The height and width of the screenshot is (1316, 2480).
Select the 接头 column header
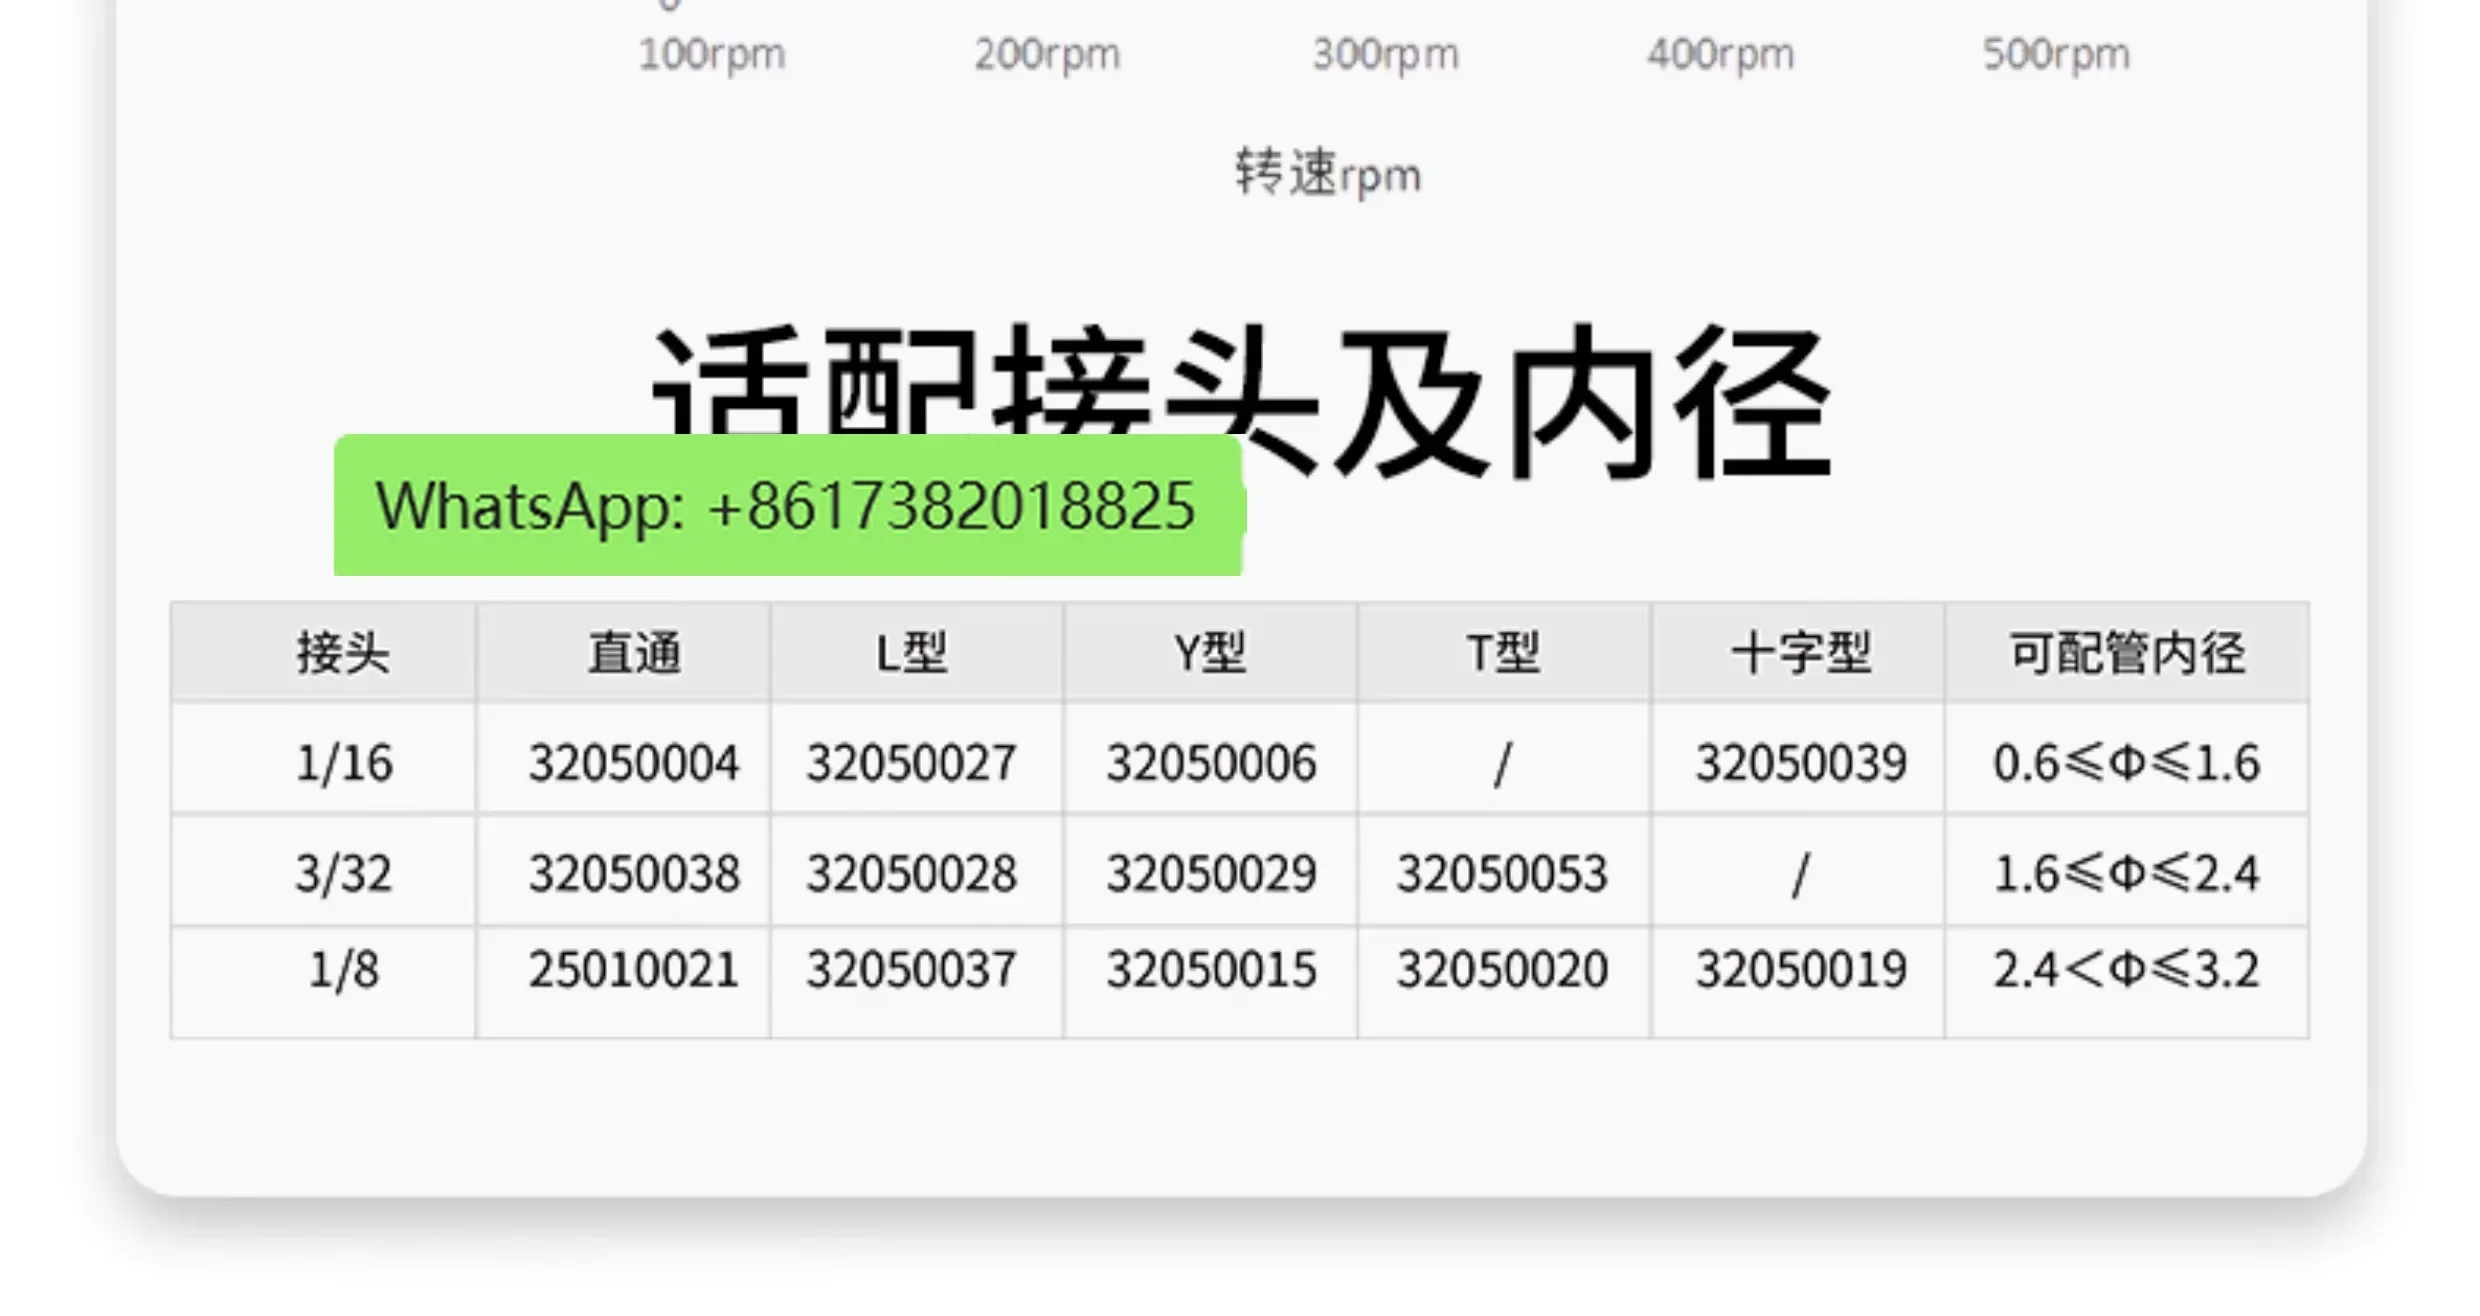[343, 654]
